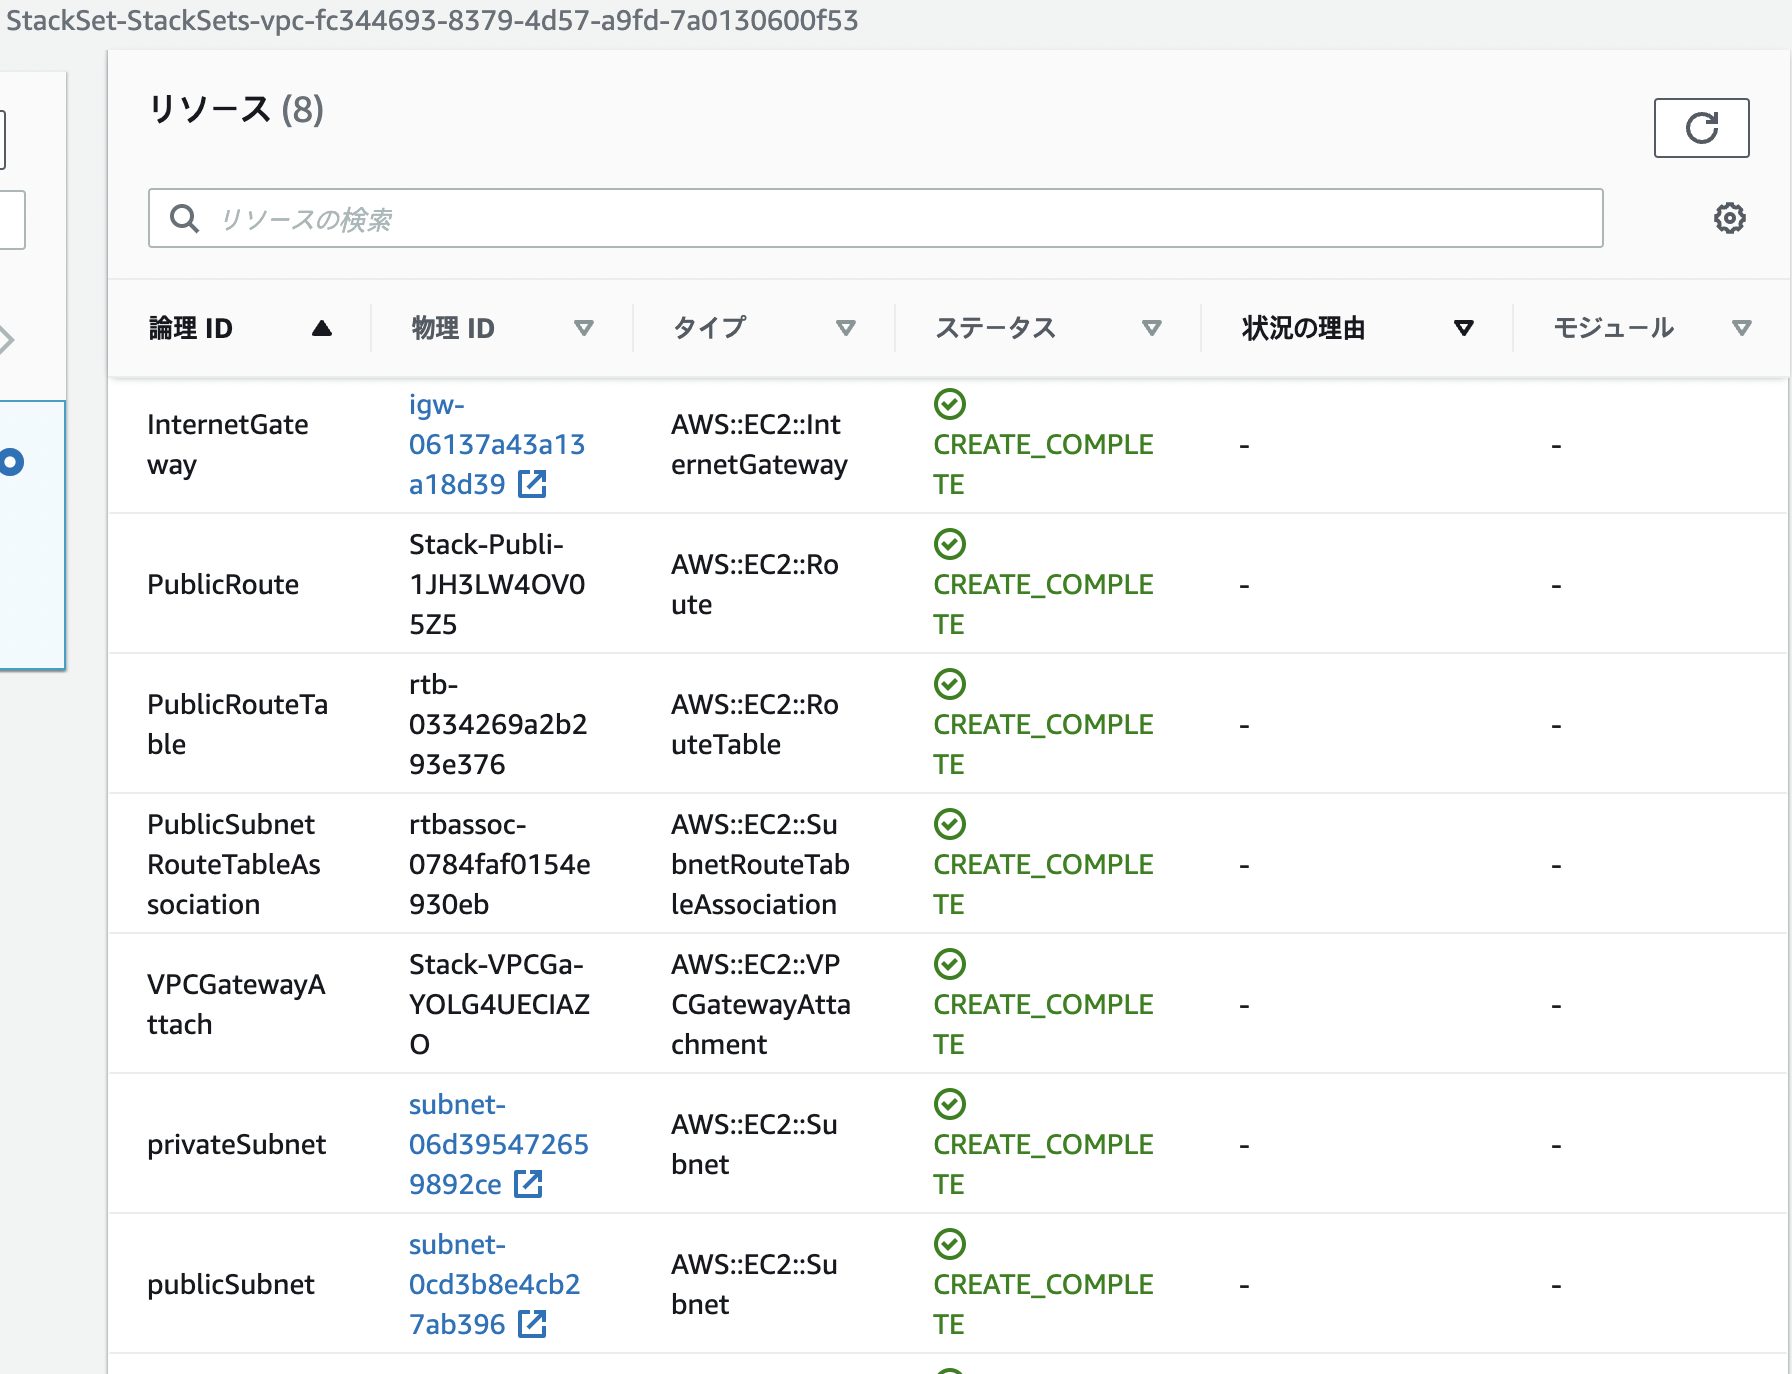This screenshot has height=1374, width=1792.
Task: Click the status check icon for publicSubnet
Action: 949,1244
